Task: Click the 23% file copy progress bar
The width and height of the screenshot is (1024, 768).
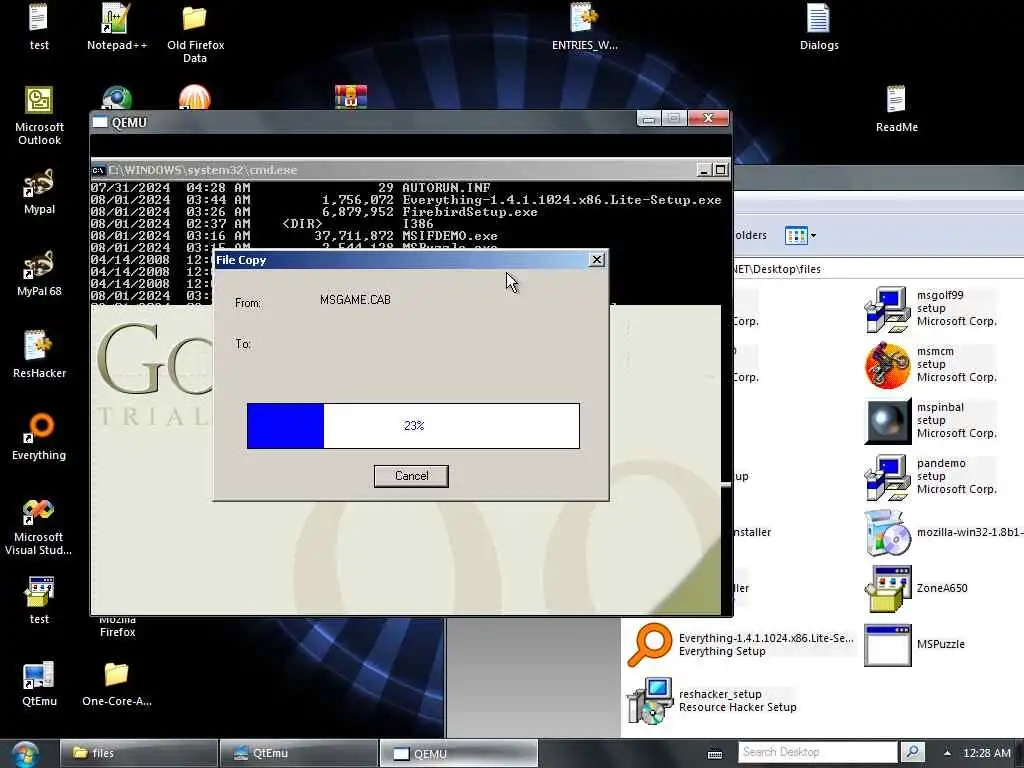Action: click(413, 426)
